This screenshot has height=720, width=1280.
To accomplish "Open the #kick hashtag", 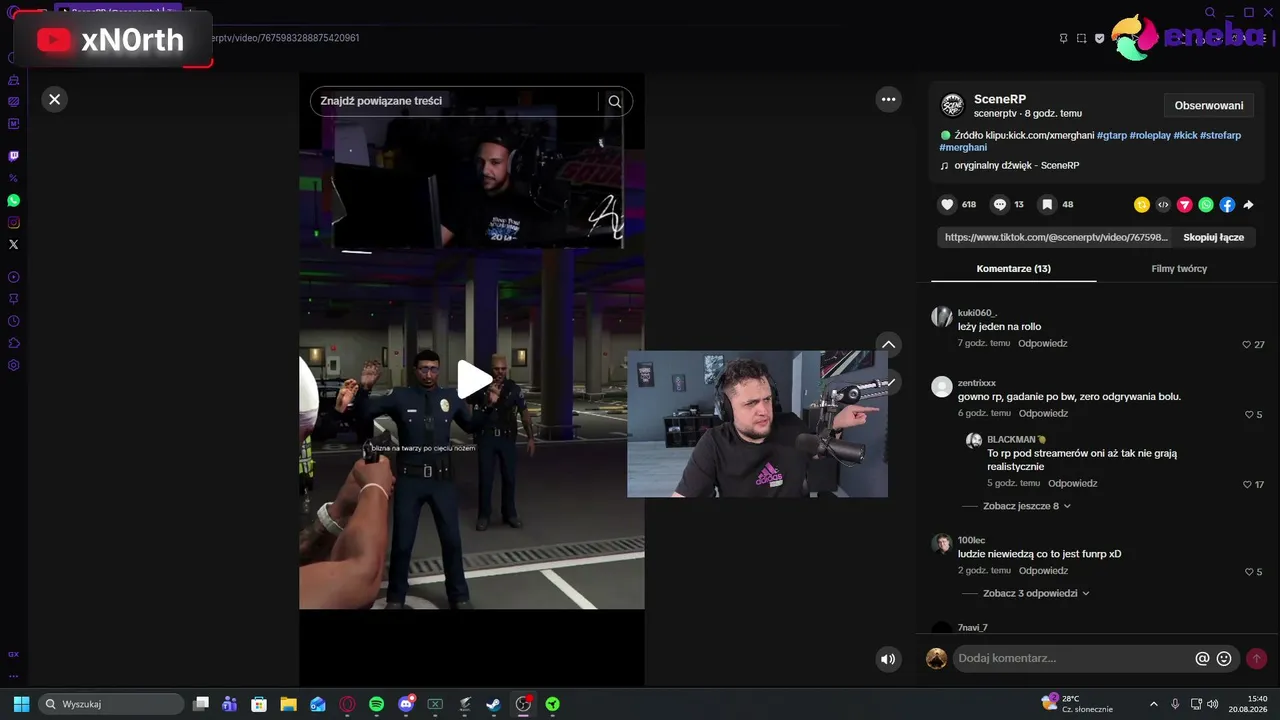I will tap(1185, 135).
